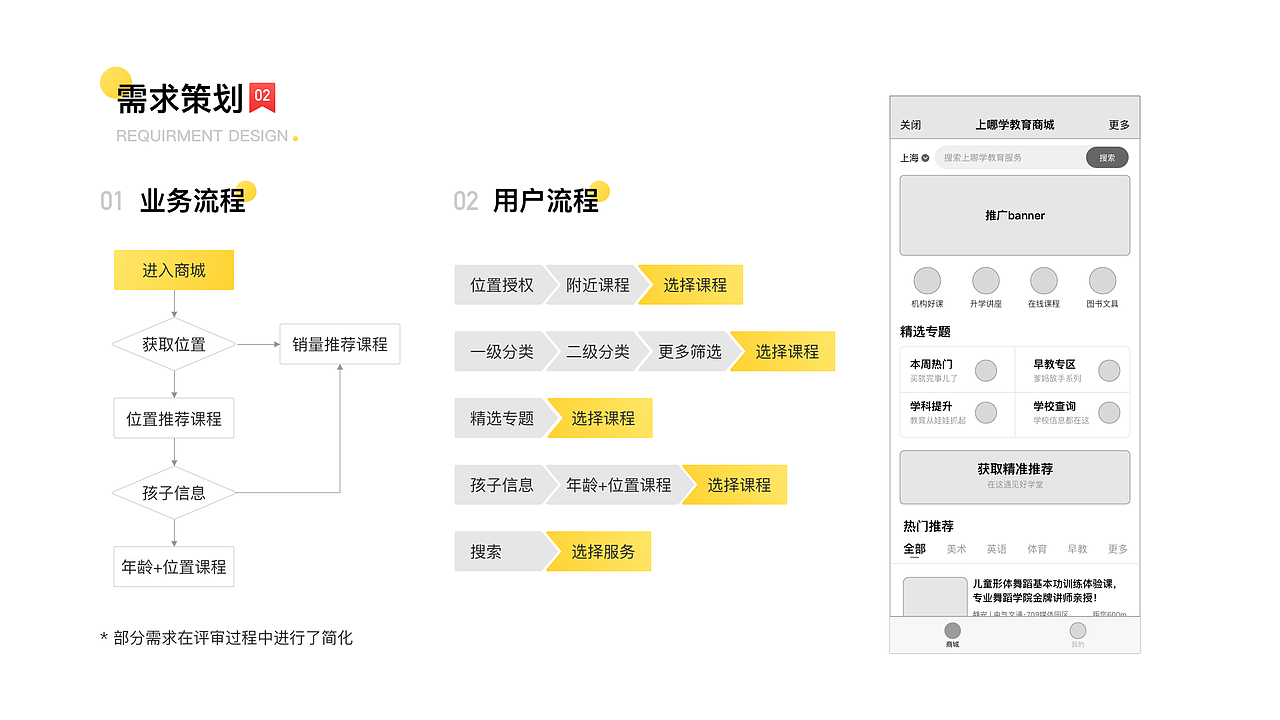Click the 位置授权 step

click(x=502, y=285)
